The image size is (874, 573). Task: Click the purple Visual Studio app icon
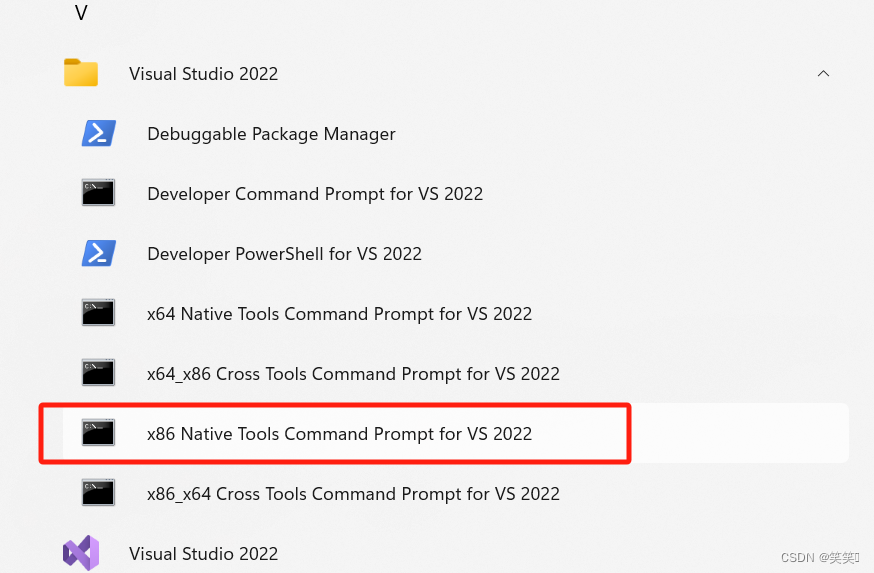click(81, 553)
